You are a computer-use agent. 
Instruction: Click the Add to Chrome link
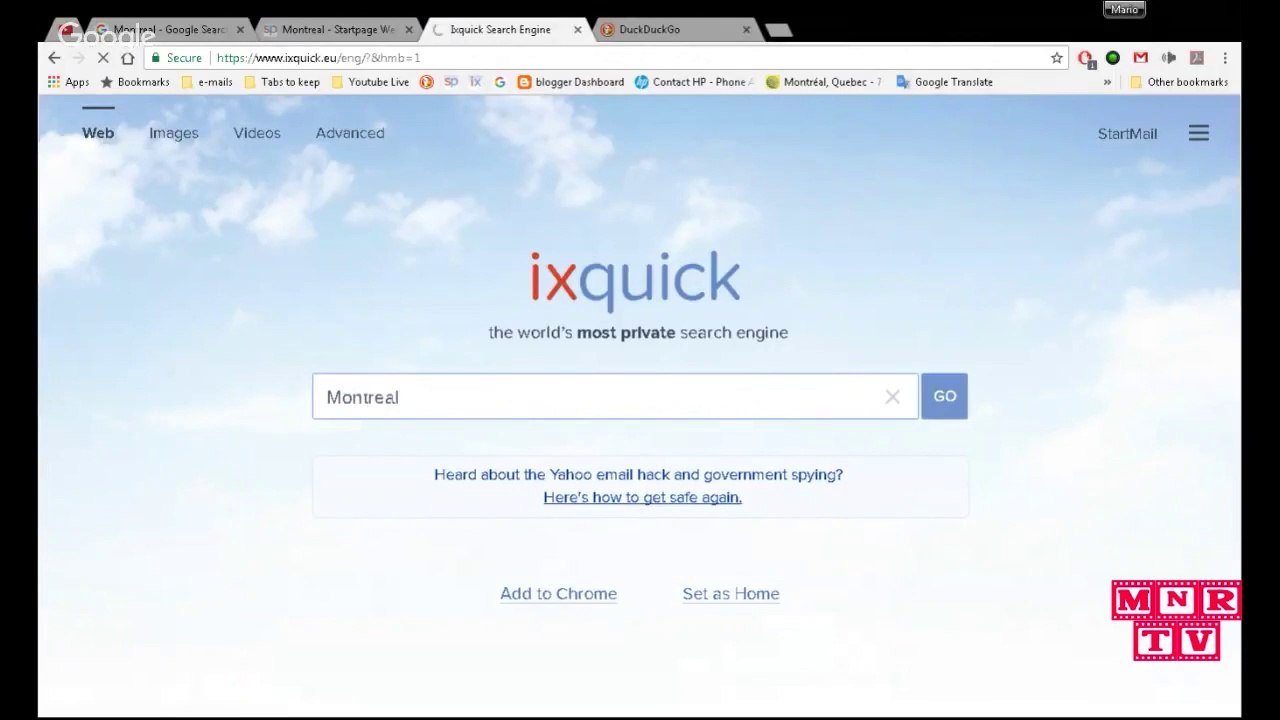point(558,594)
